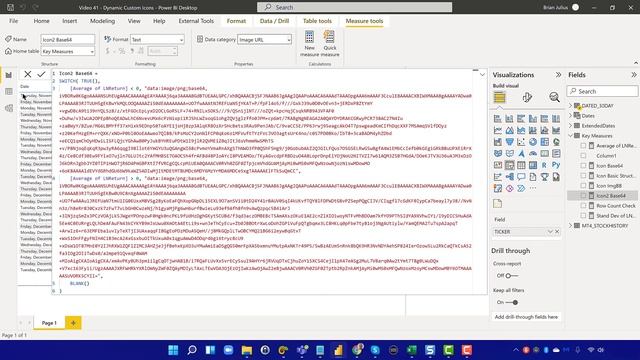Cancel the formula edit with the X icon
This screenshot has height=360, width=640.
point(28,74)
